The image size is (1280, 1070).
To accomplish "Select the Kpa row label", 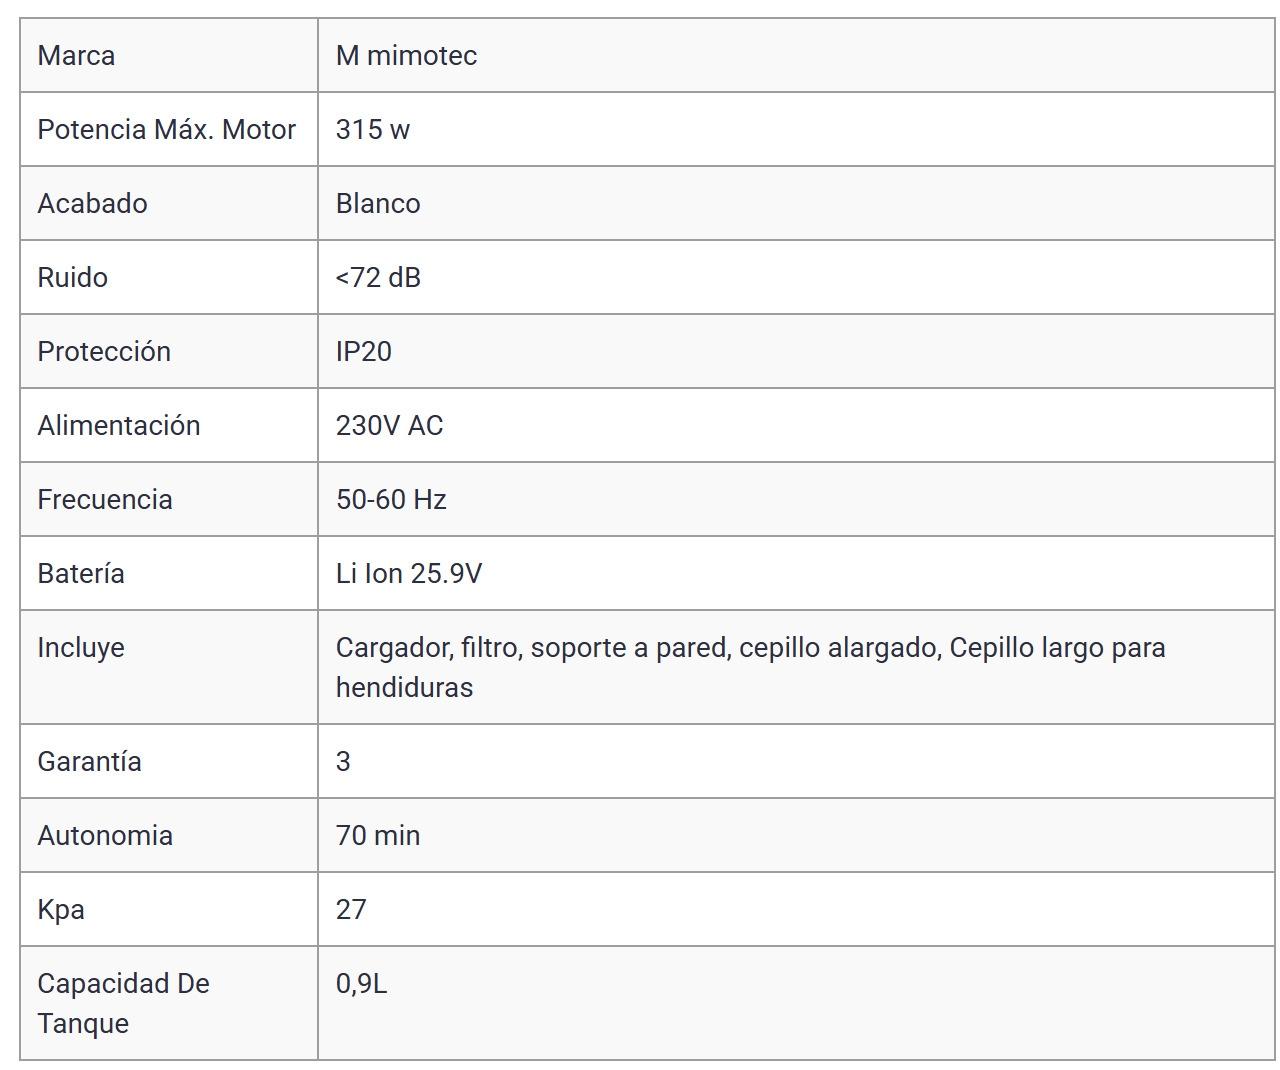I will tap(61, 909).
